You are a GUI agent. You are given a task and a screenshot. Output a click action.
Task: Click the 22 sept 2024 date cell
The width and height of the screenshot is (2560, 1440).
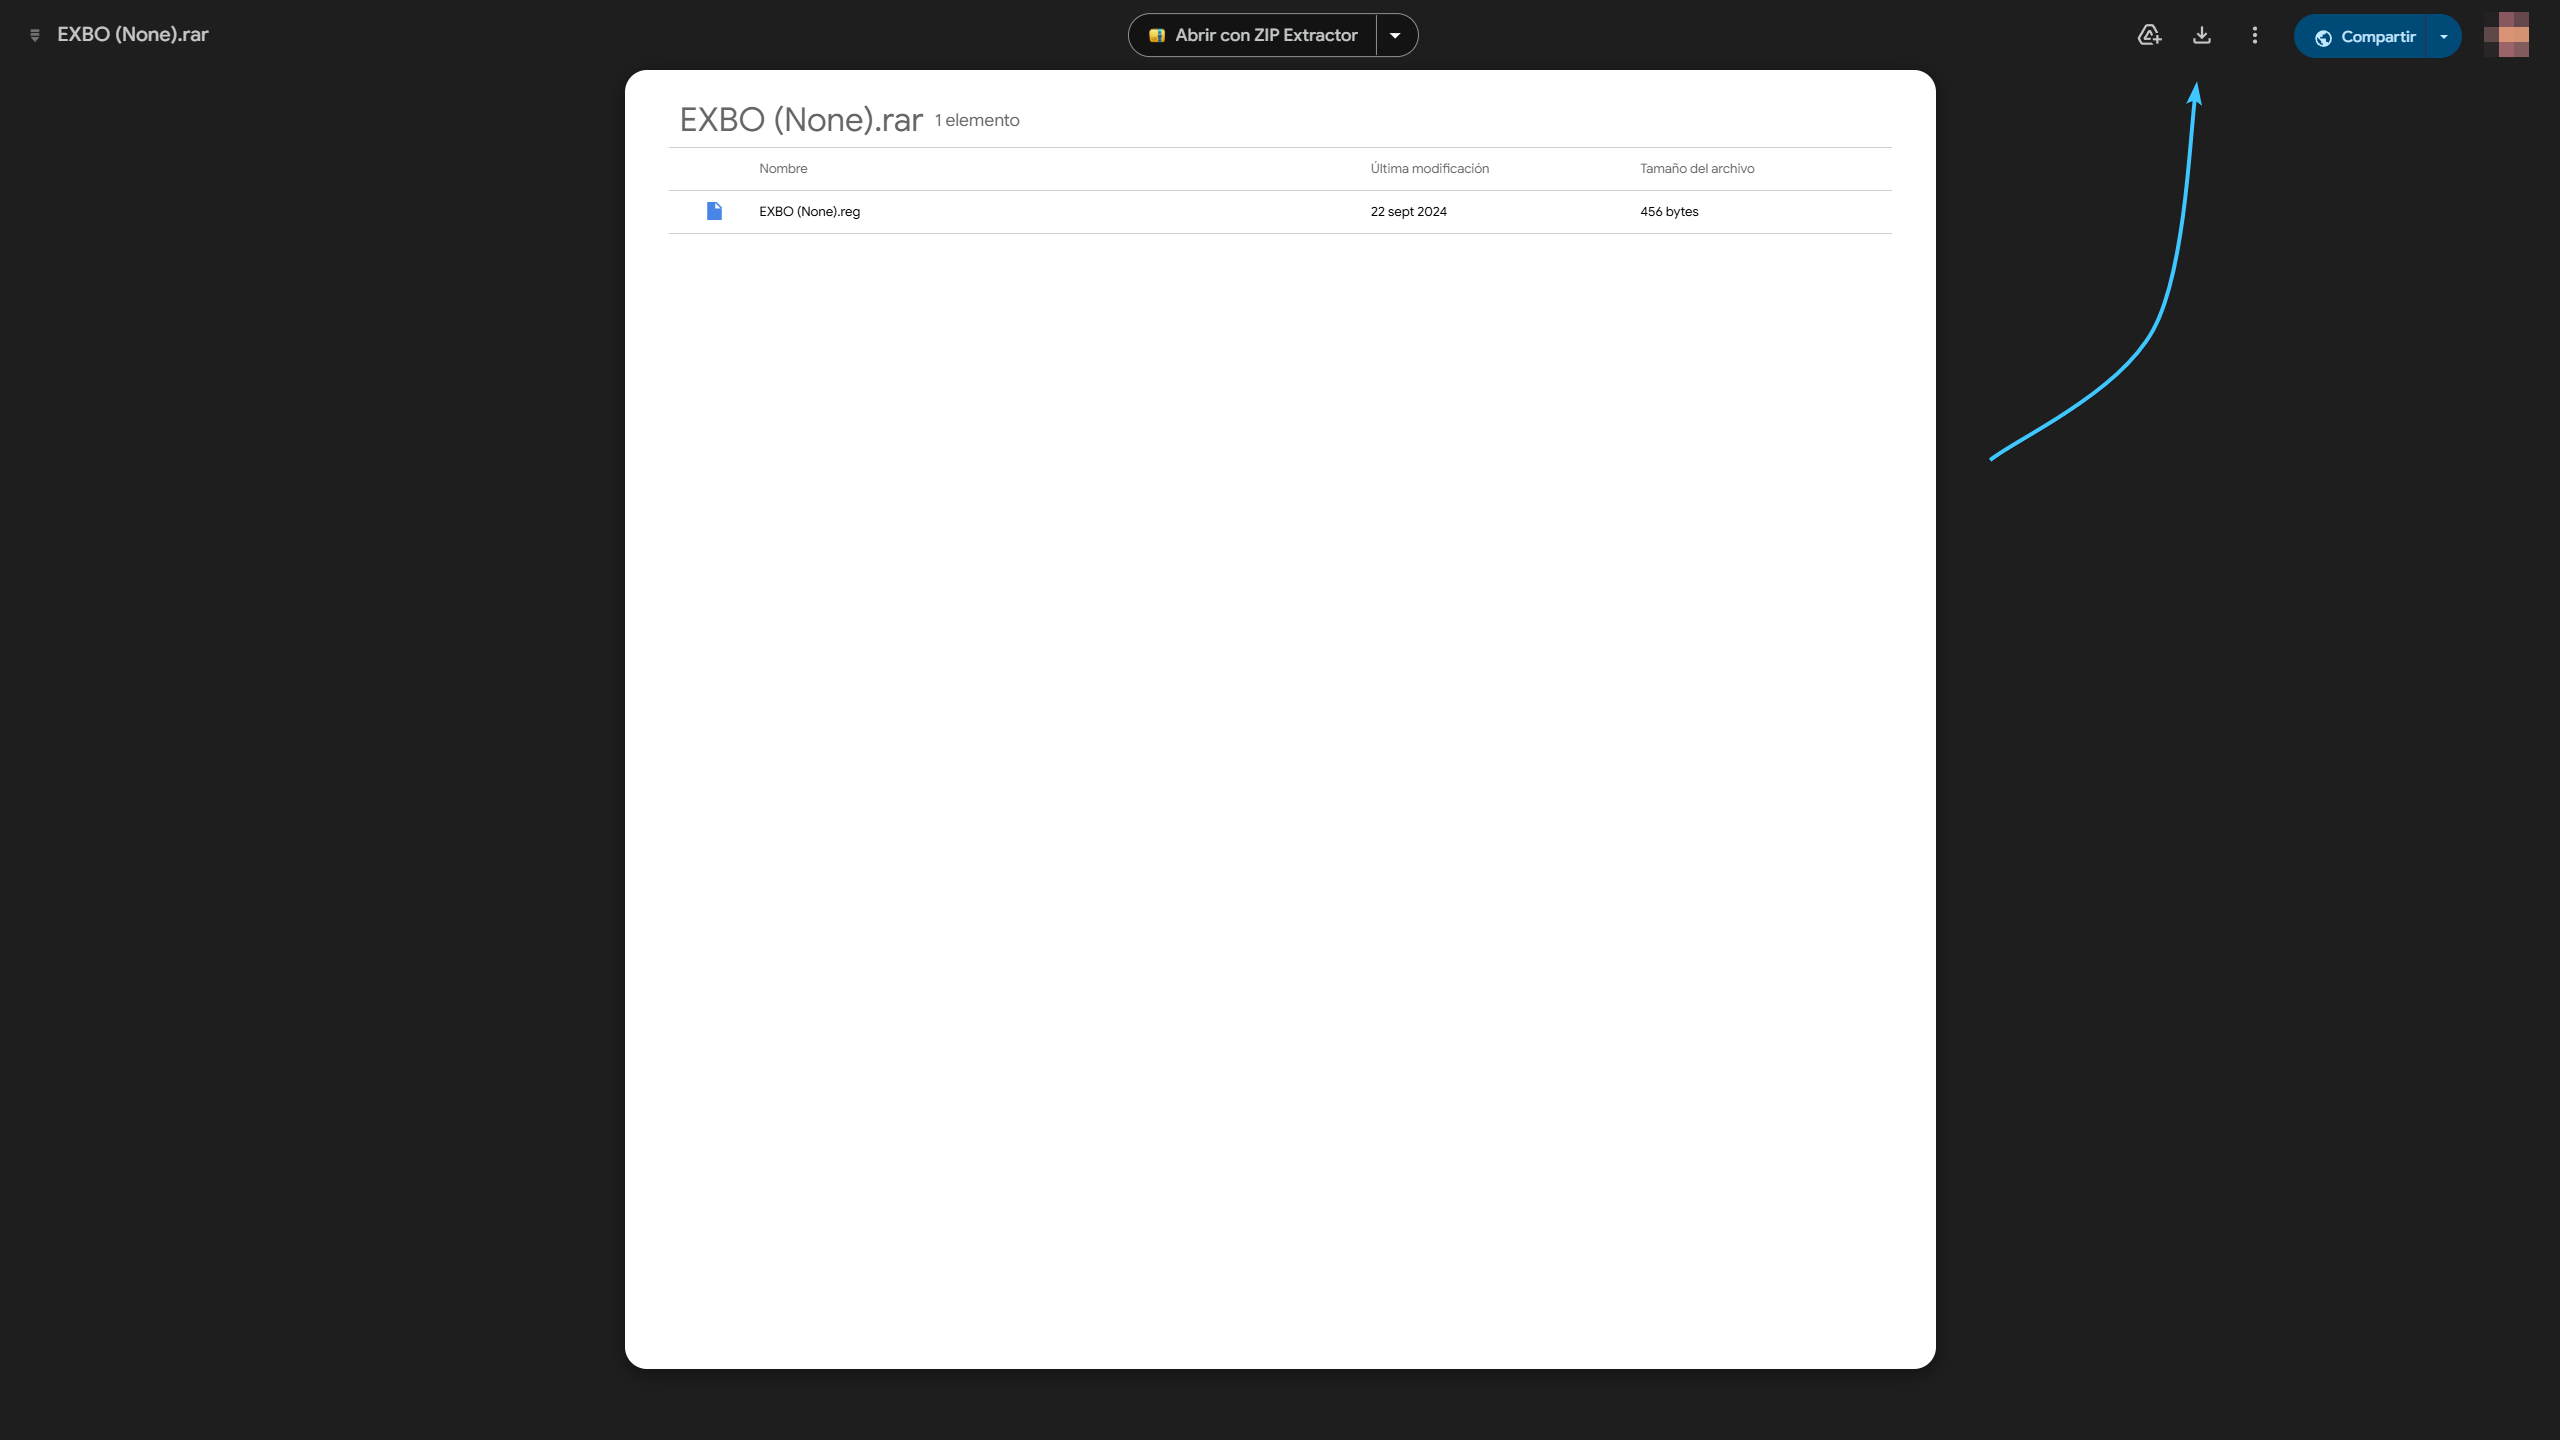(1408, 211)
